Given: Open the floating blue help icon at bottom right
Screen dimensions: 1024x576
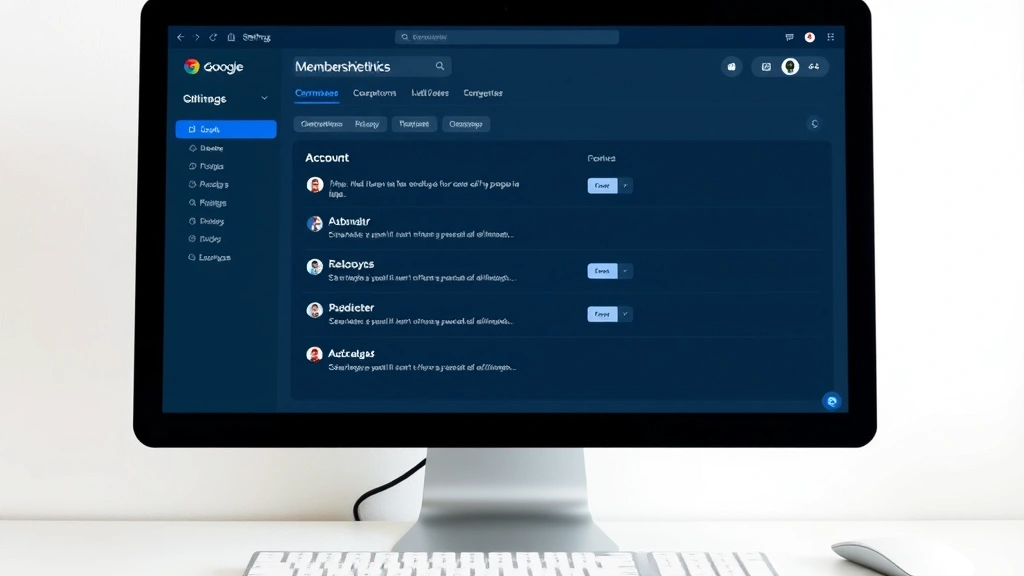Looking at the screenshot, I should 832,400.
